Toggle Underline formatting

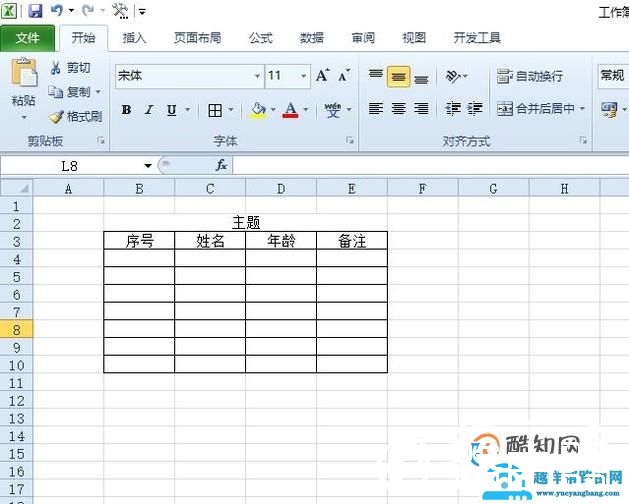point(172,110)
